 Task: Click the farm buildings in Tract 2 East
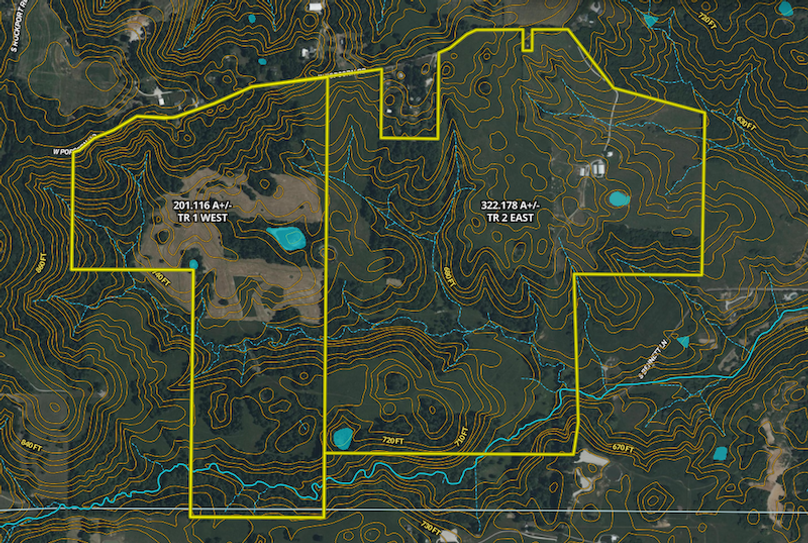click(597, 168)
